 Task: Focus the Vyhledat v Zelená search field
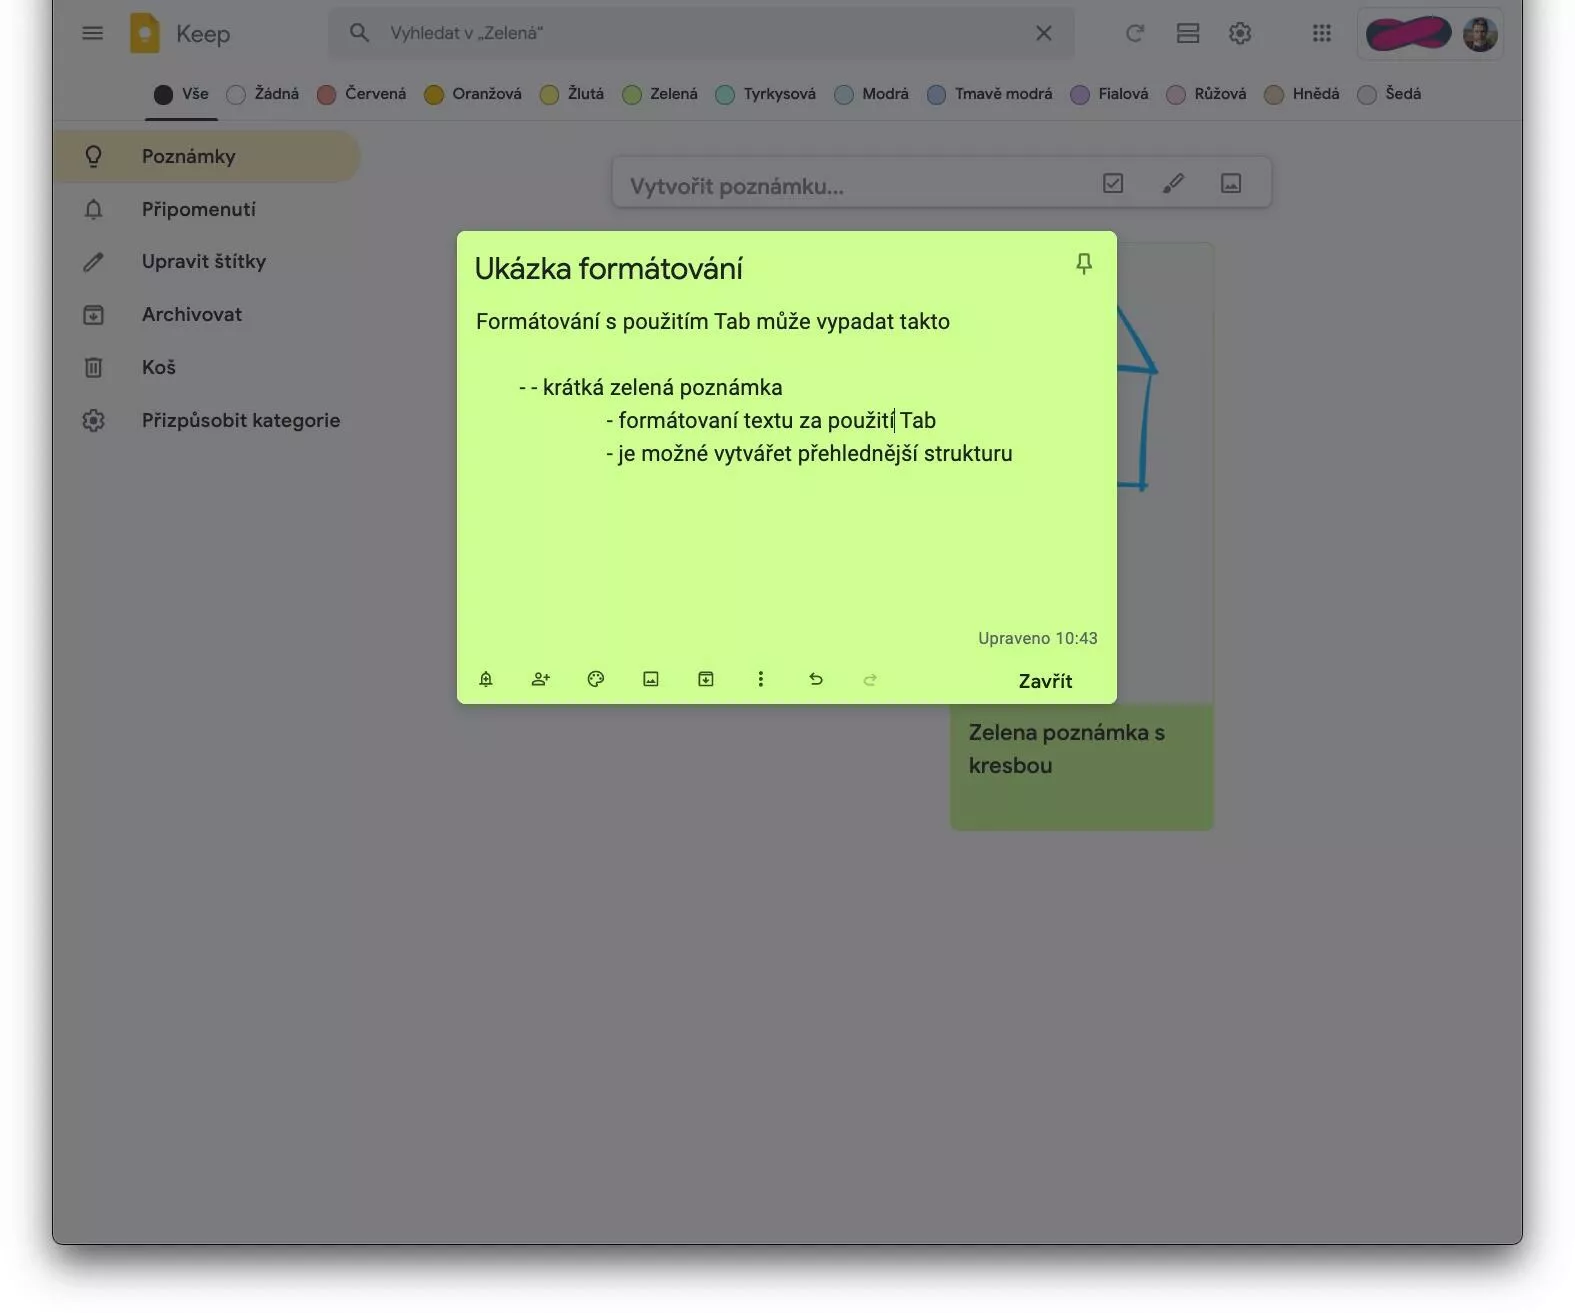click(700, 33)
